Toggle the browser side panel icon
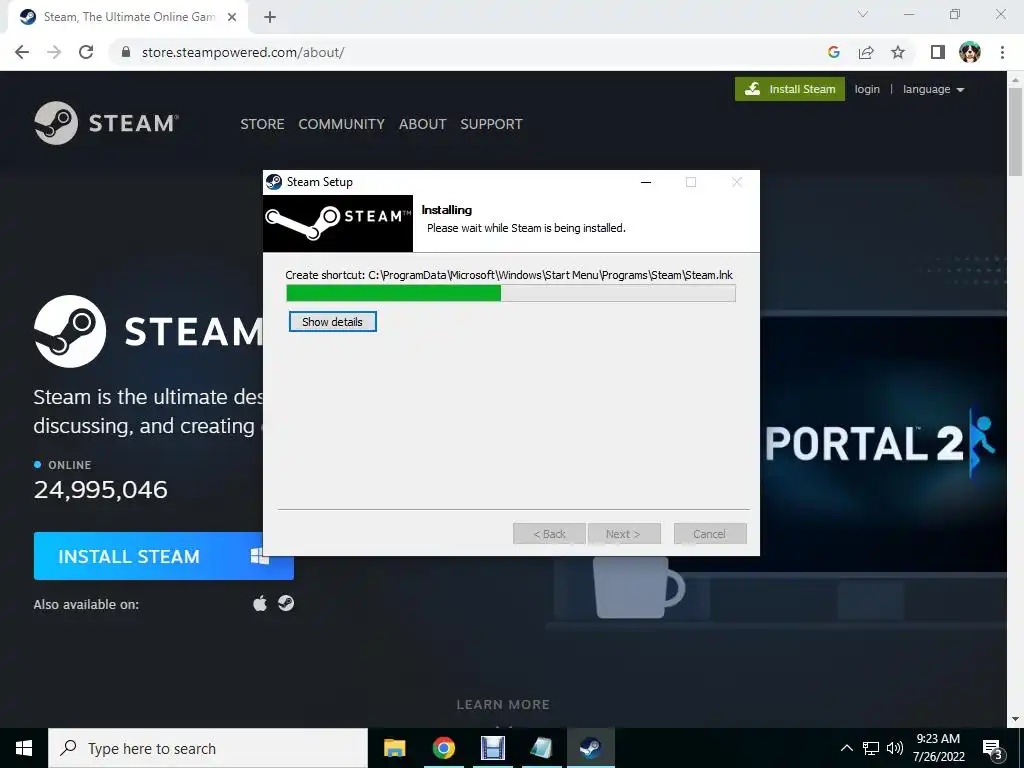The image size is (1024, 768). pos(938,52)
